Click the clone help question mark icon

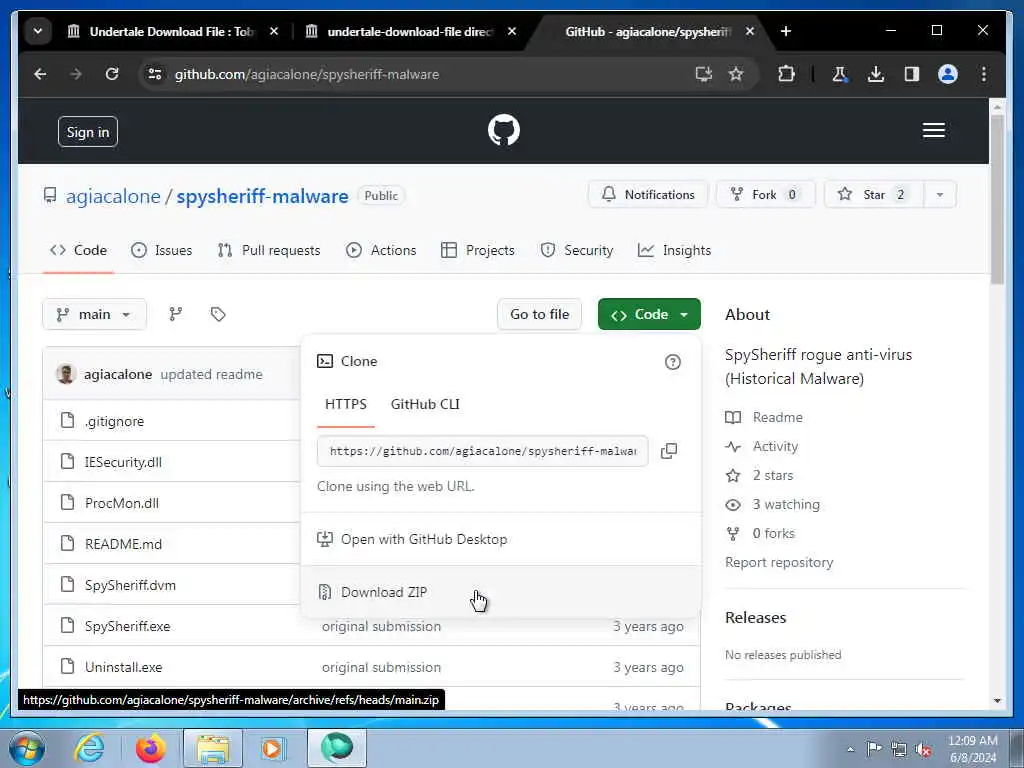[x=672, y=362]
